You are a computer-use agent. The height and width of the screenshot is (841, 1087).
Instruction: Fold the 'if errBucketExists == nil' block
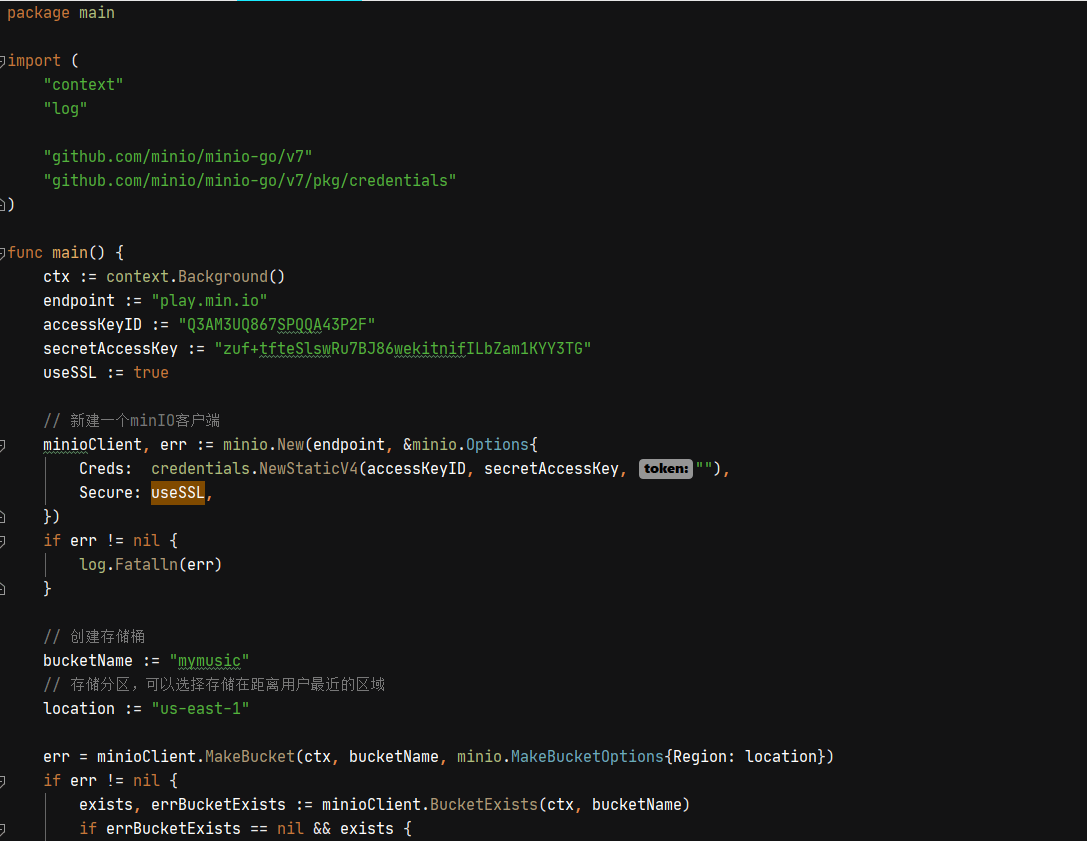2,829
